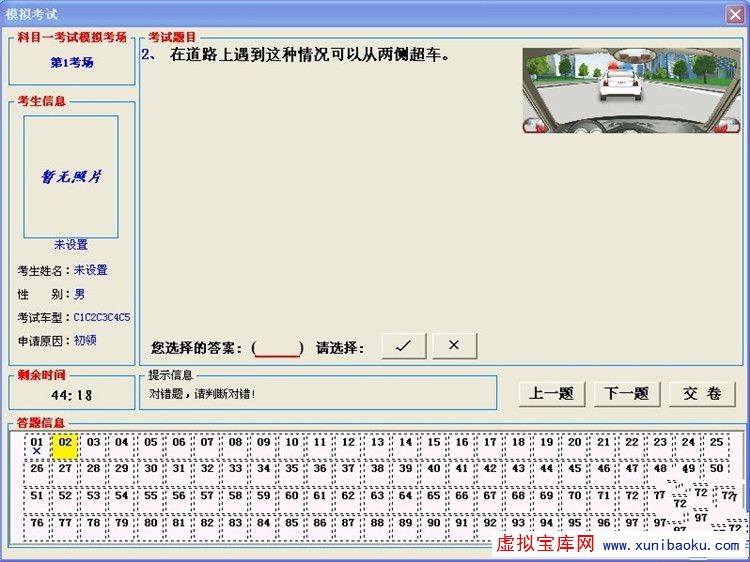
Task: Click the candidate photo placeholder 暂无照片
Action: (71, 176)
